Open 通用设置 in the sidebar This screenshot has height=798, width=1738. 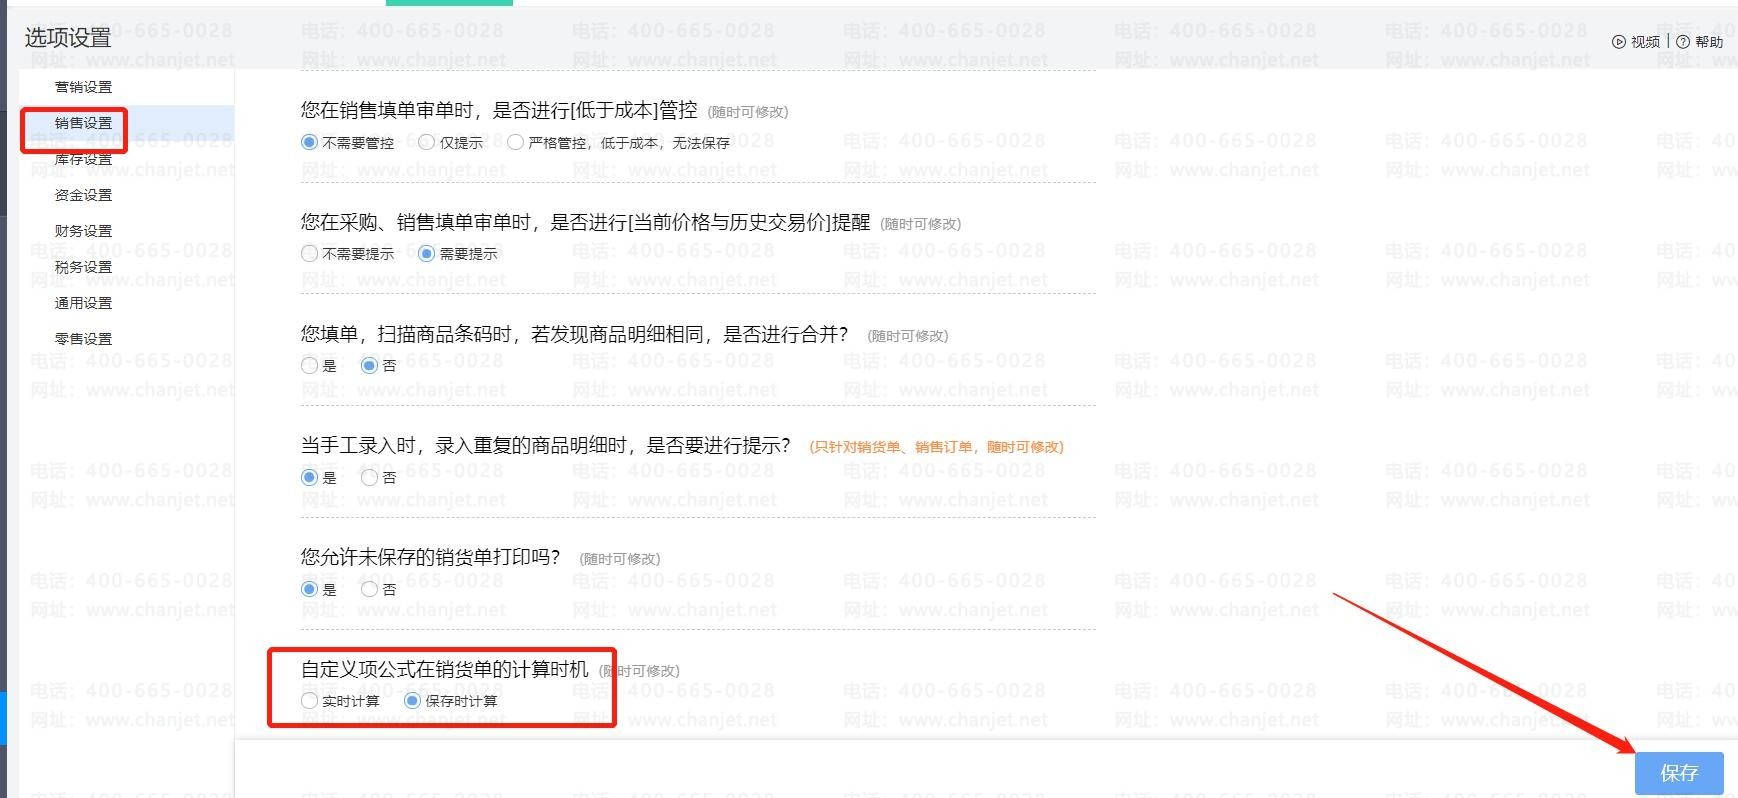point(83,303)
